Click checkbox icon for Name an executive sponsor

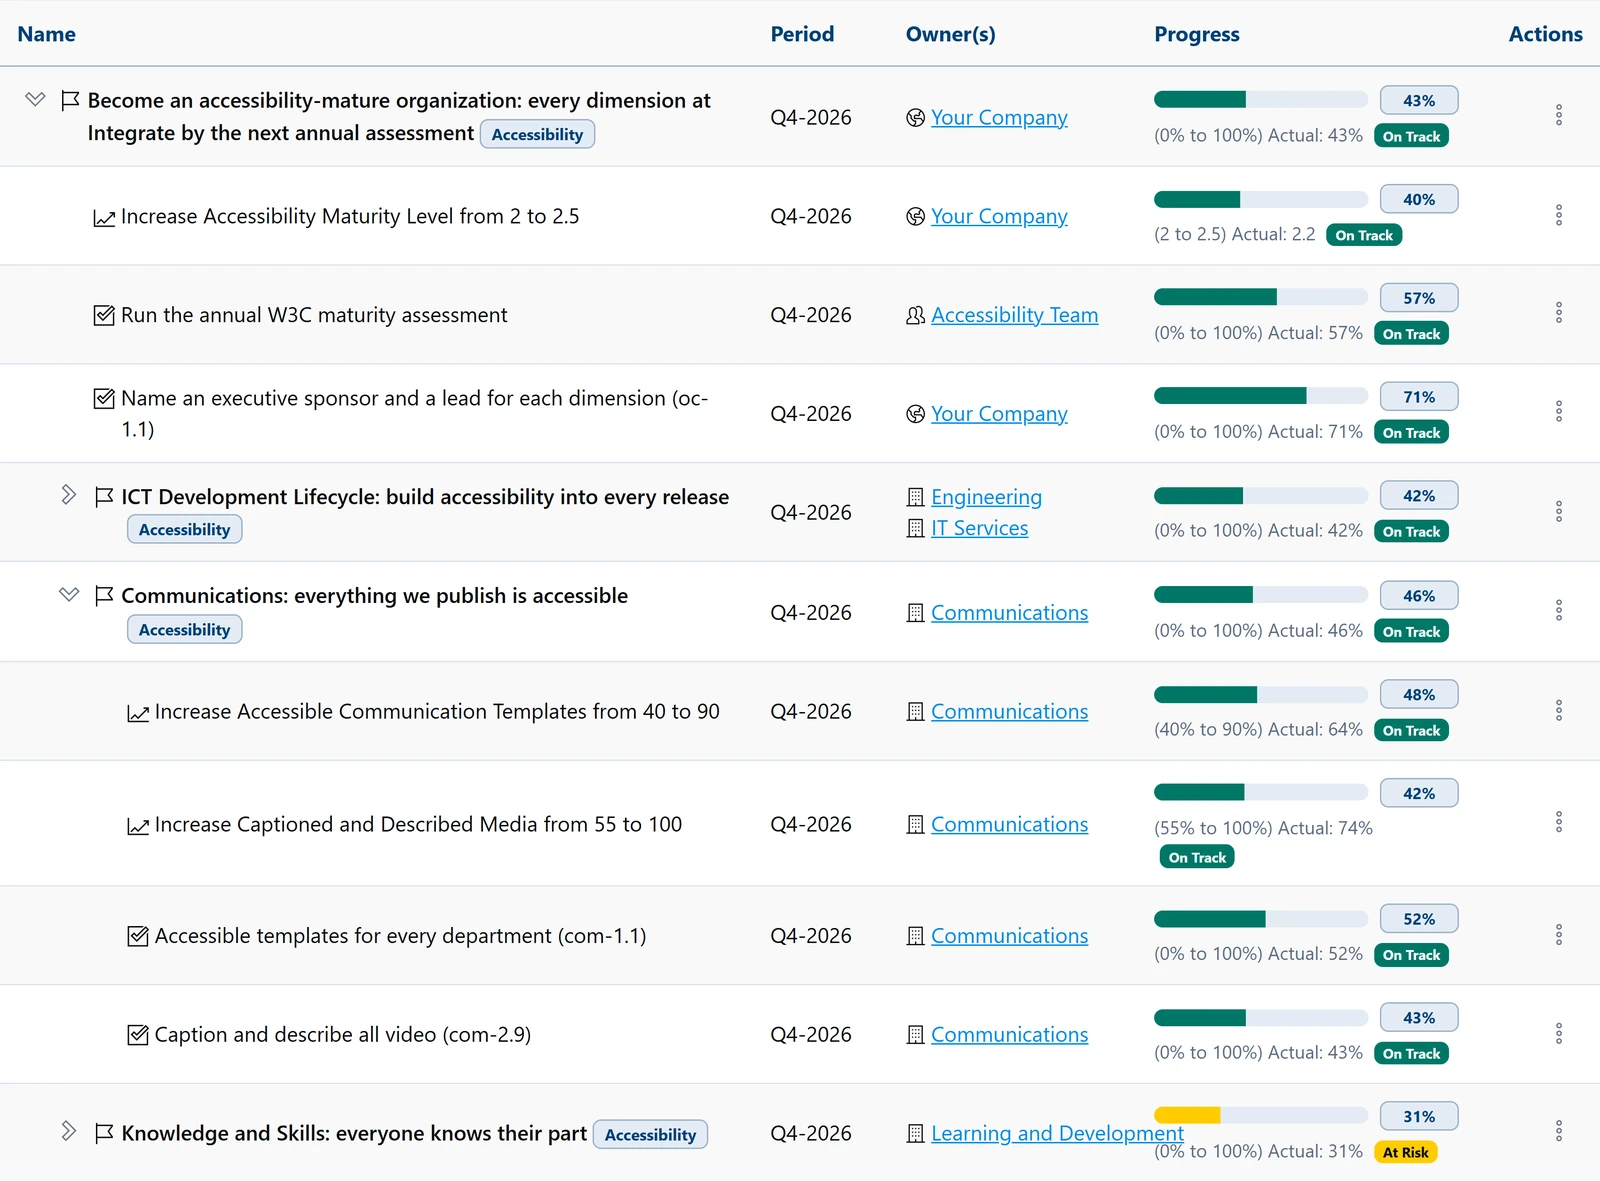pyautogui.click(x=104, y=399)
